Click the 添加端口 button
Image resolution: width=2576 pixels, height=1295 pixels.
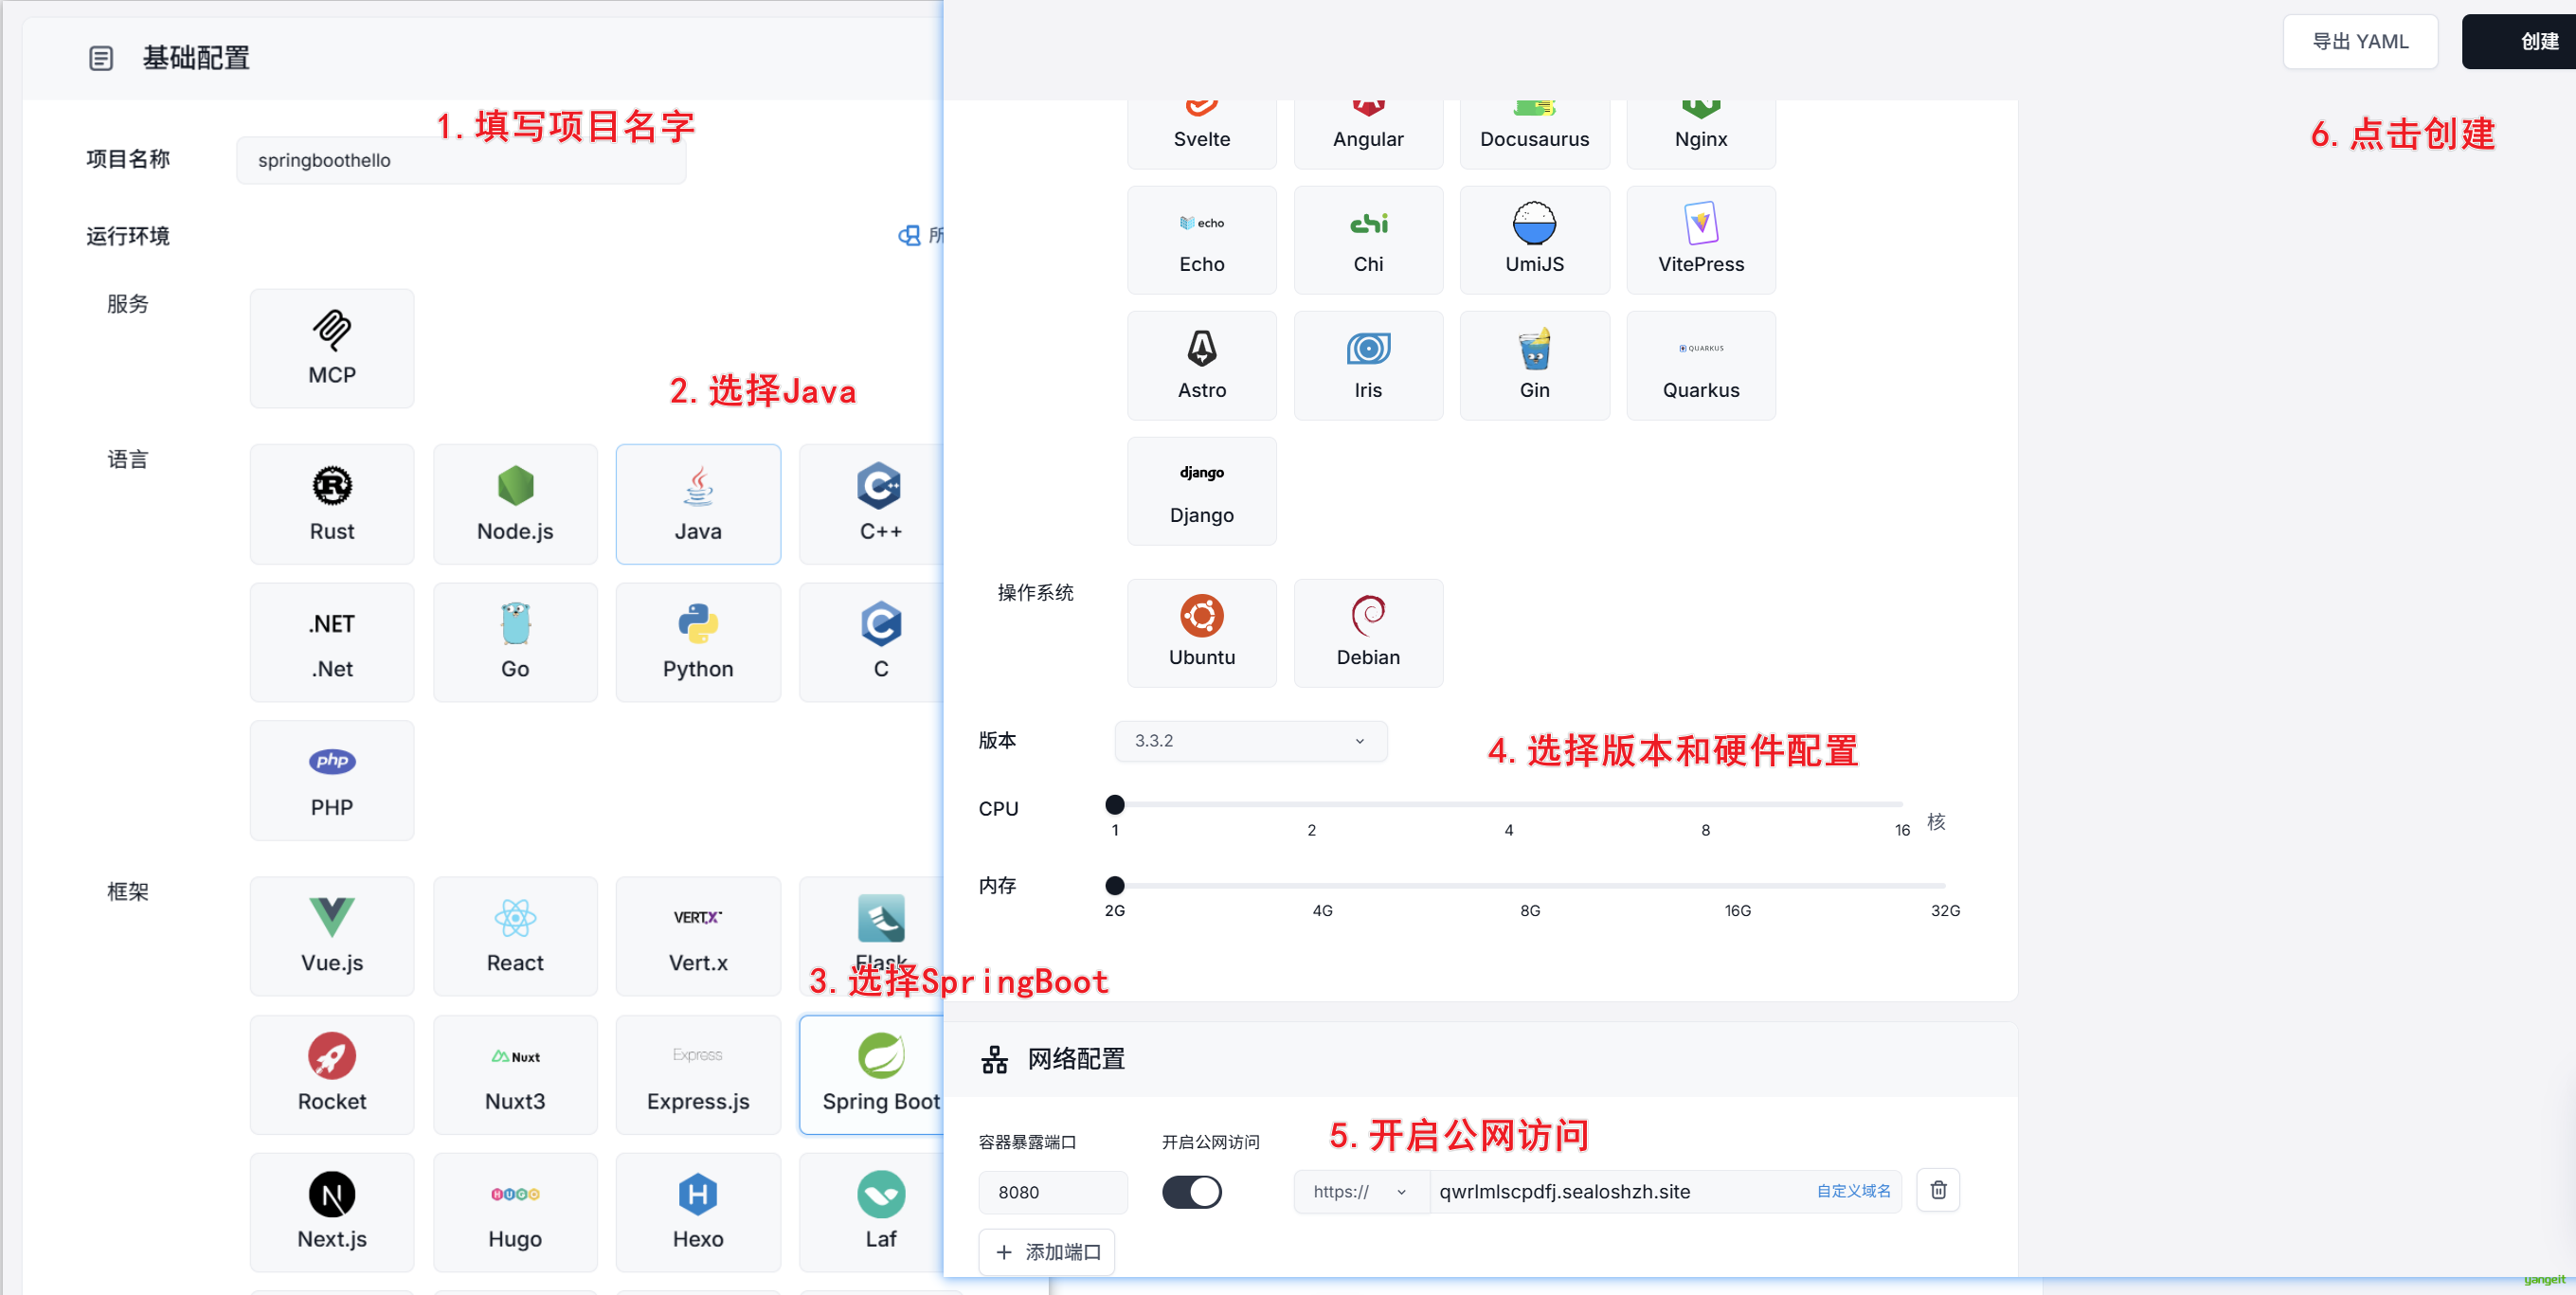(1047, 1252)
